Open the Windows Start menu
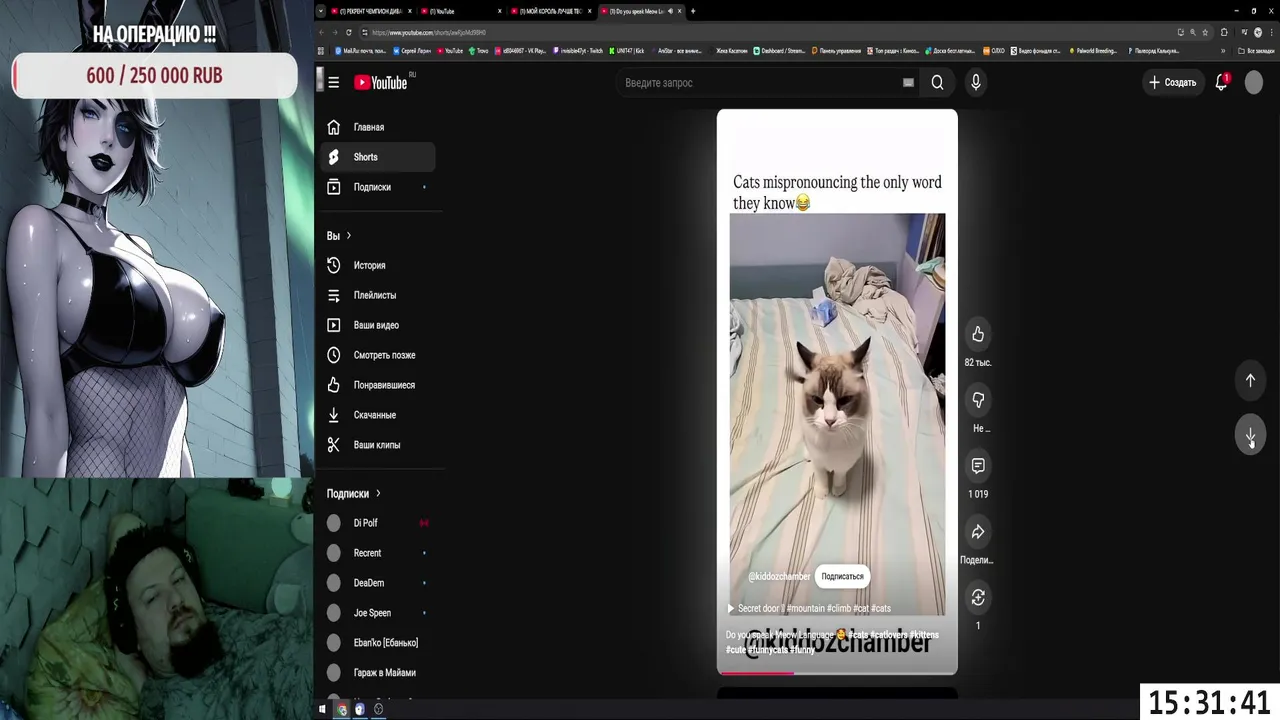This screenshot has height=720, width=1280. [x=322, y=709]
